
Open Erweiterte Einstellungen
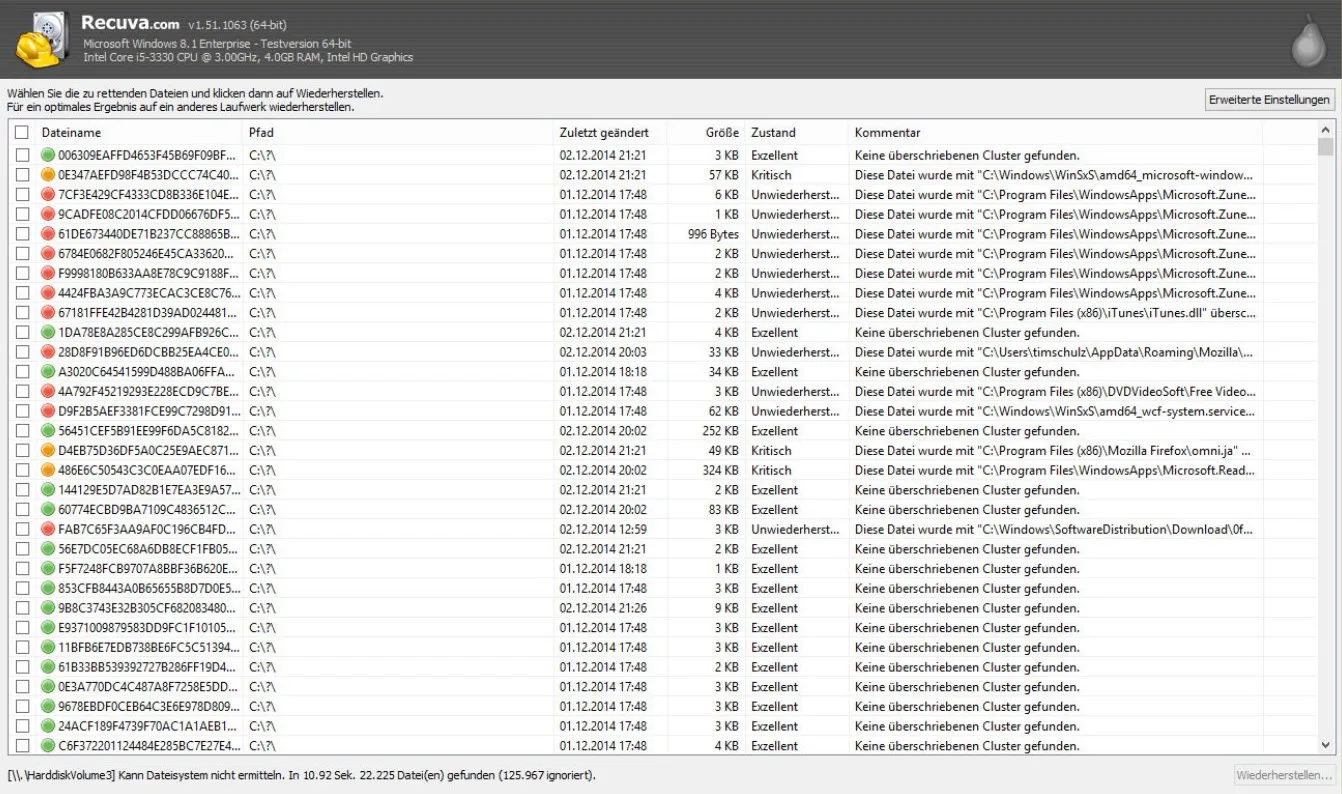1270,100
